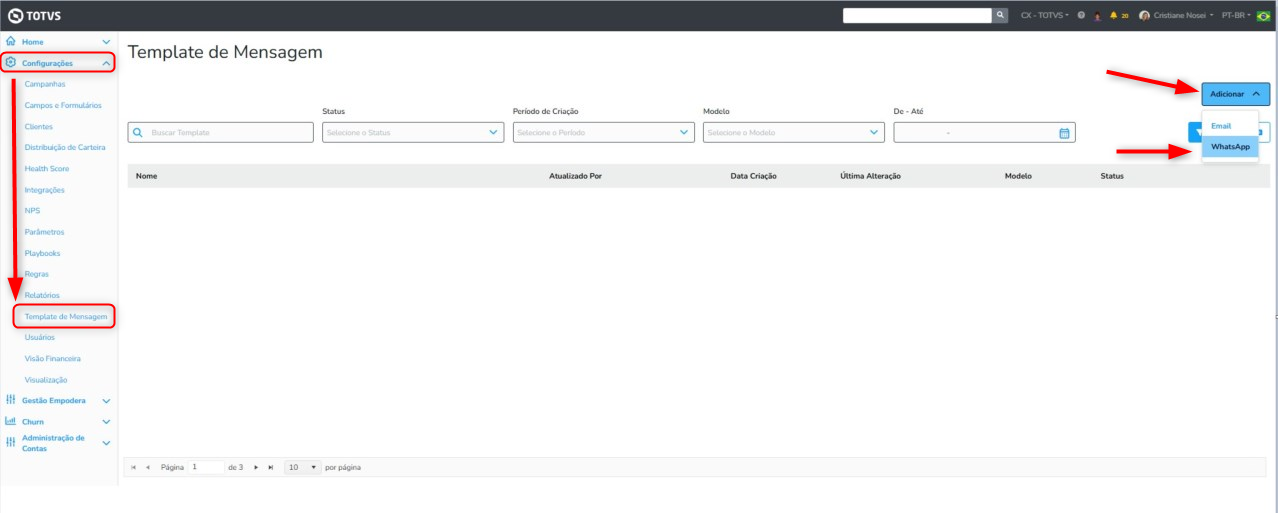The height and width of the screenshot is (513, 1278).
Task: Open Visão Financeira in sidebar
Action: click(53, 358)
